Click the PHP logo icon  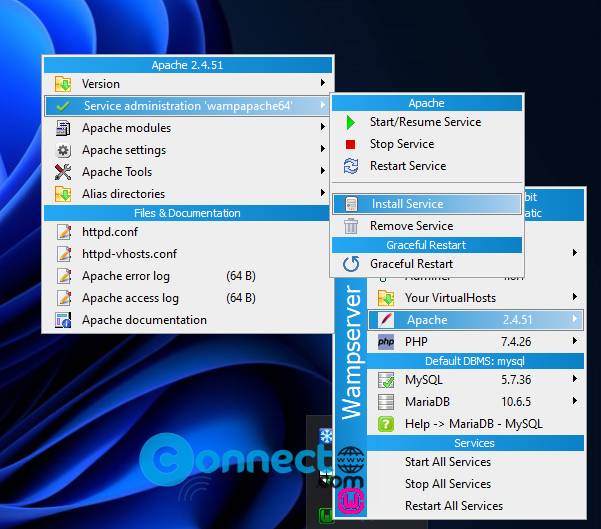(x=386, y=342)
